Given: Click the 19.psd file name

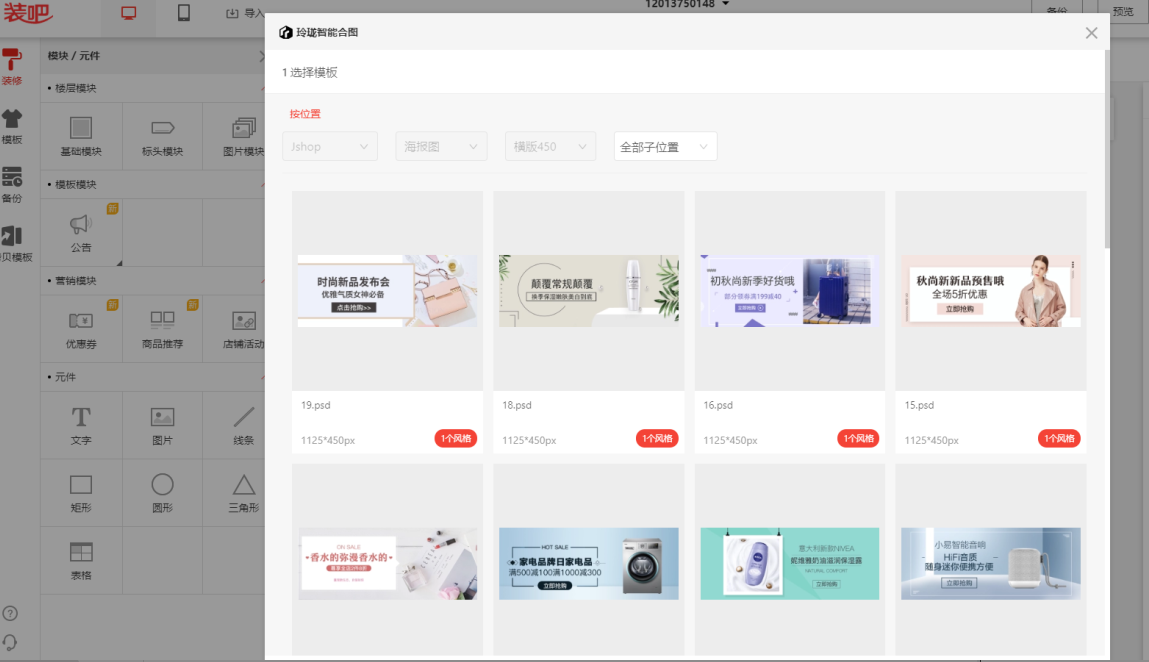Looking at the screenshot, I should (x=316, y=405).
